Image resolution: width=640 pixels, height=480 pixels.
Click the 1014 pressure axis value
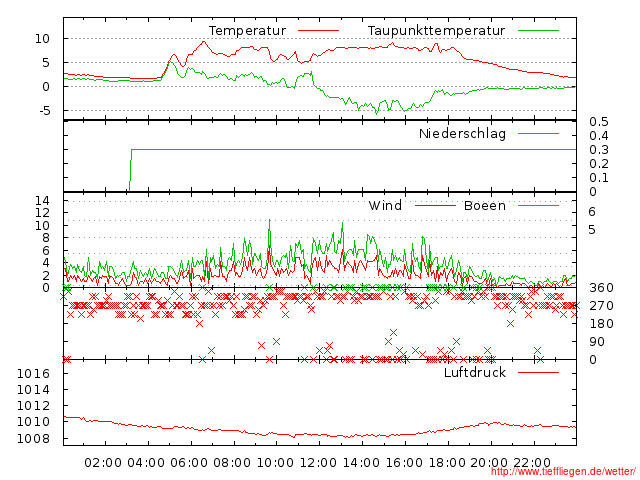33,390
